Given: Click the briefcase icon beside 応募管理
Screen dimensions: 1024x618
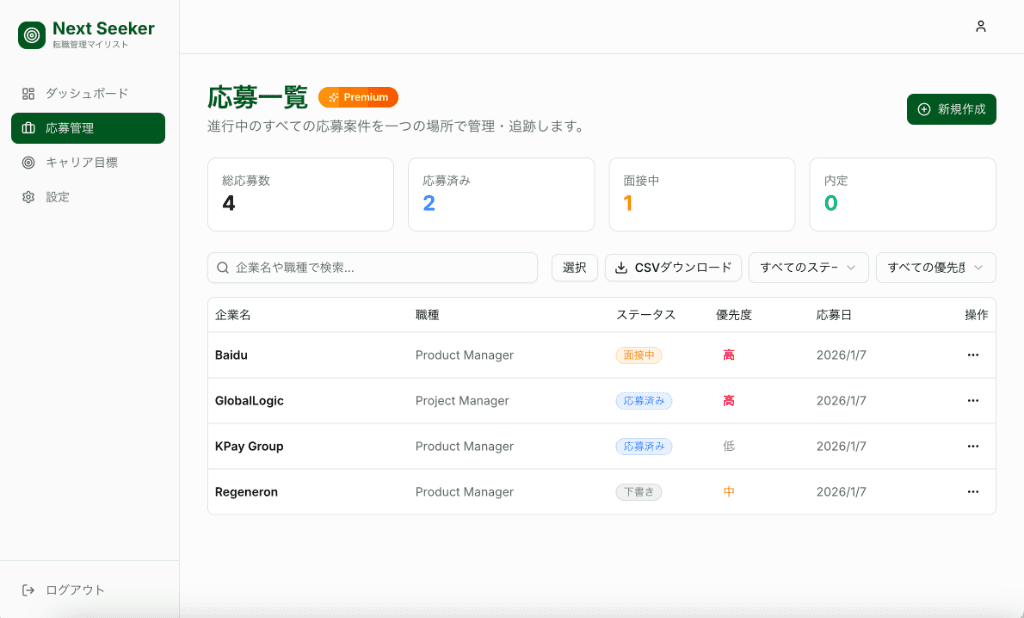Looking at the screenshot, I should coord(27,128).
